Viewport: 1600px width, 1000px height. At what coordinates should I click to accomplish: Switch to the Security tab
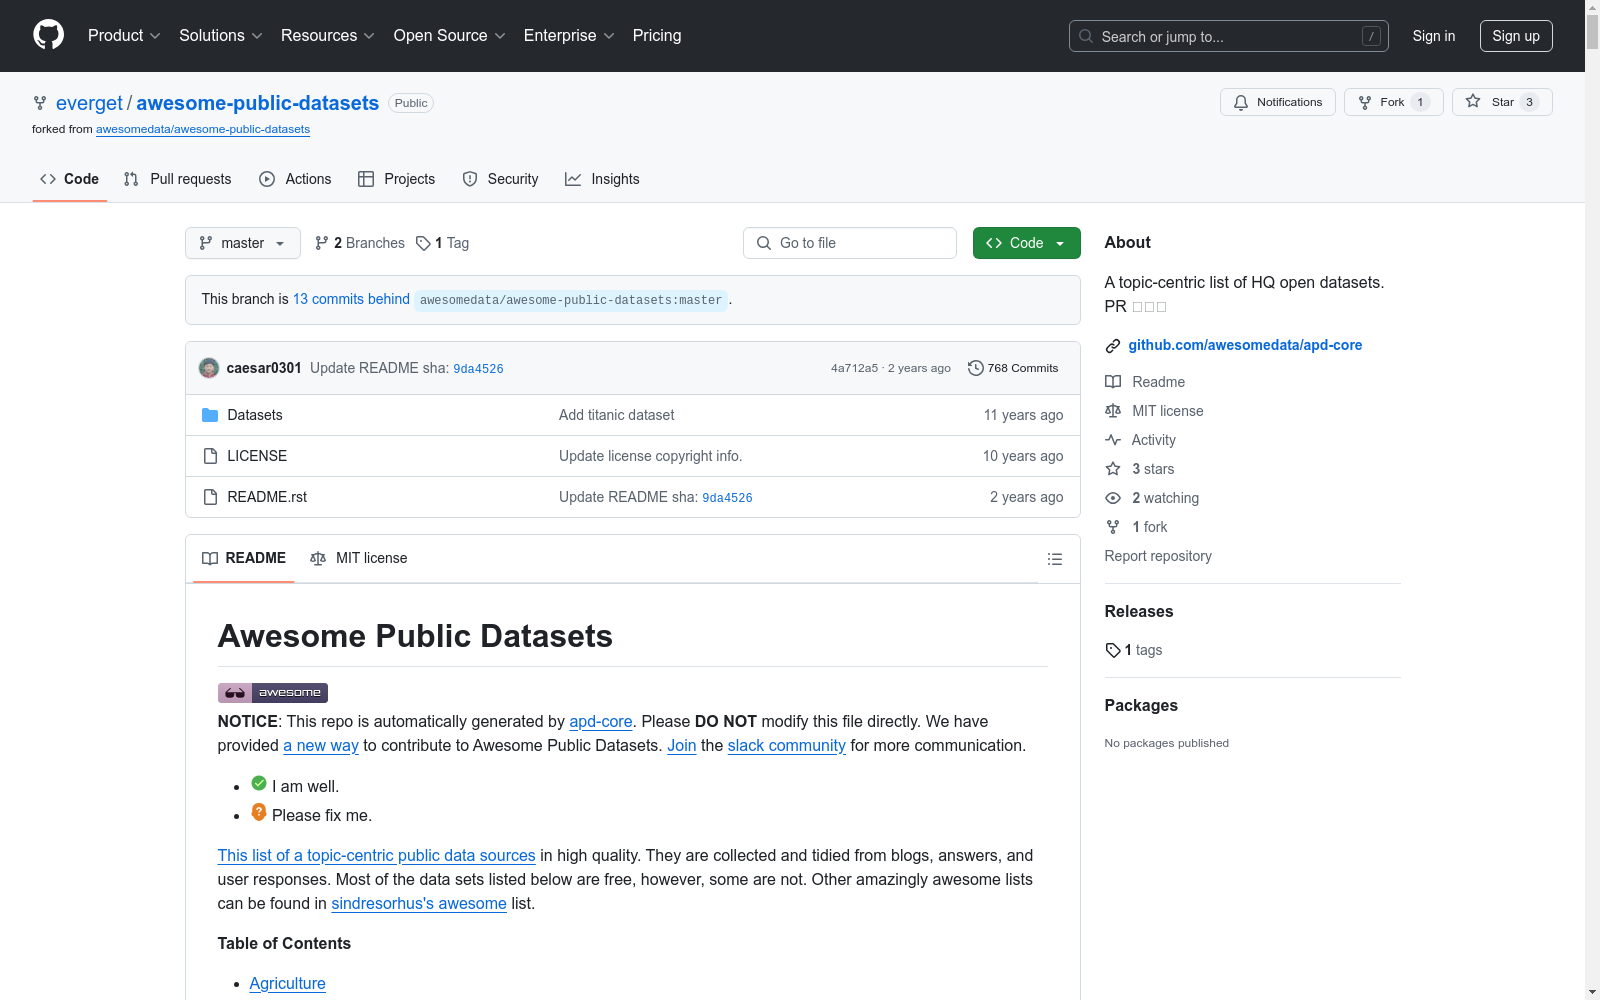tap(500, 179)
